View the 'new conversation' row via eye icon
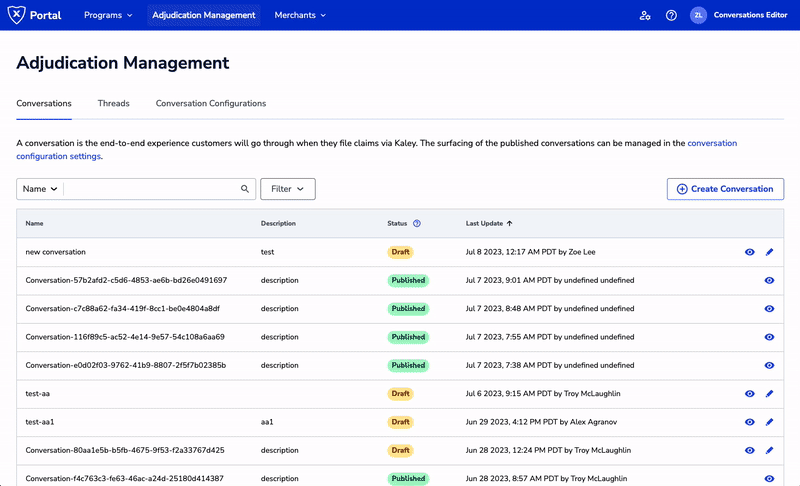The width and height of the screenshot is (800, 486). click(x=749, y=252)
